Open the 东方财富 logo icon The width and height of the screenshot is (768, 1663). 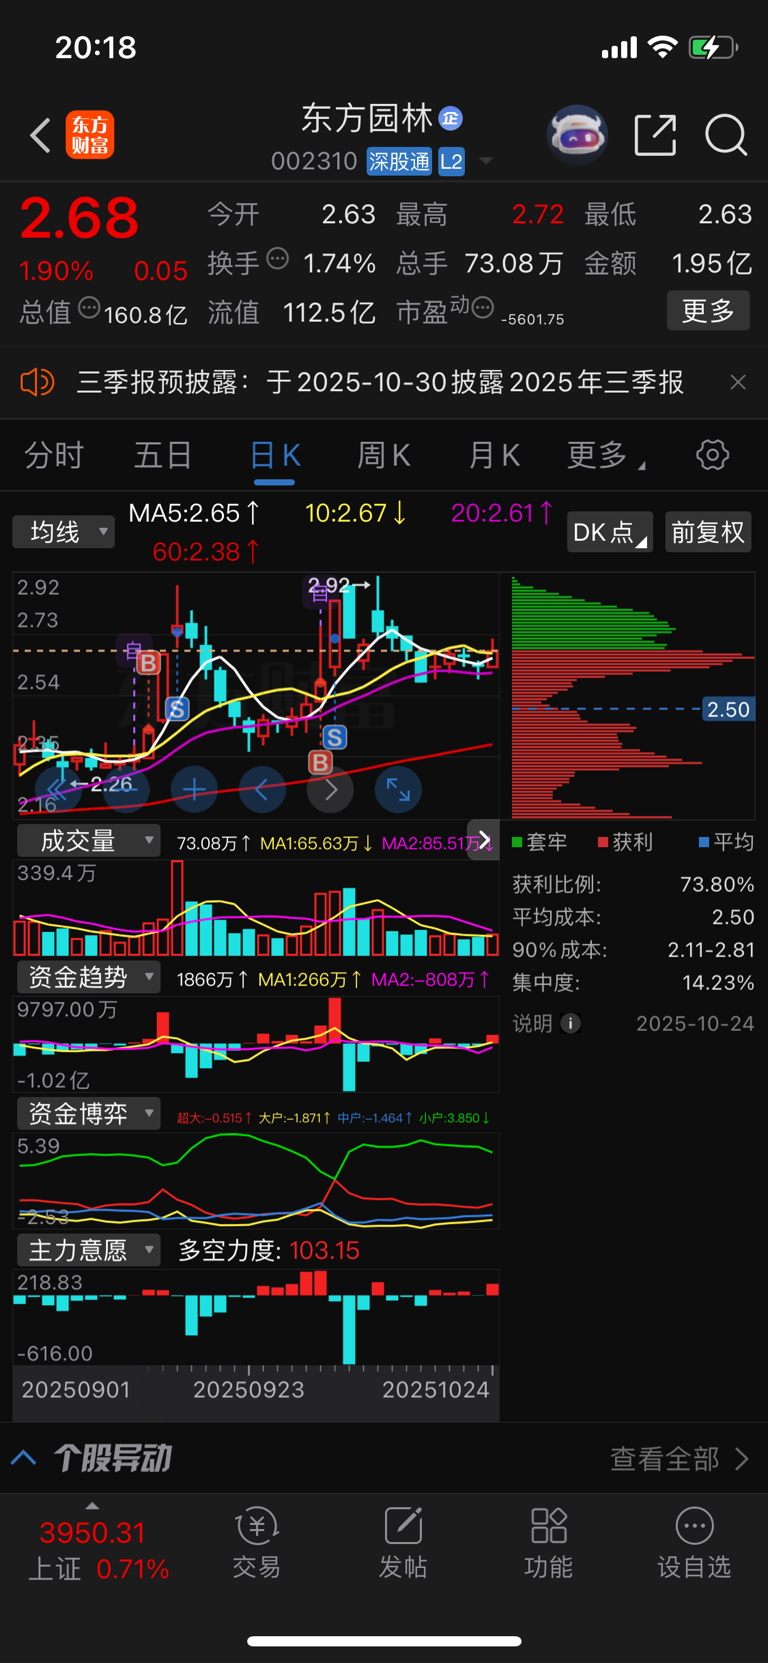90,135
